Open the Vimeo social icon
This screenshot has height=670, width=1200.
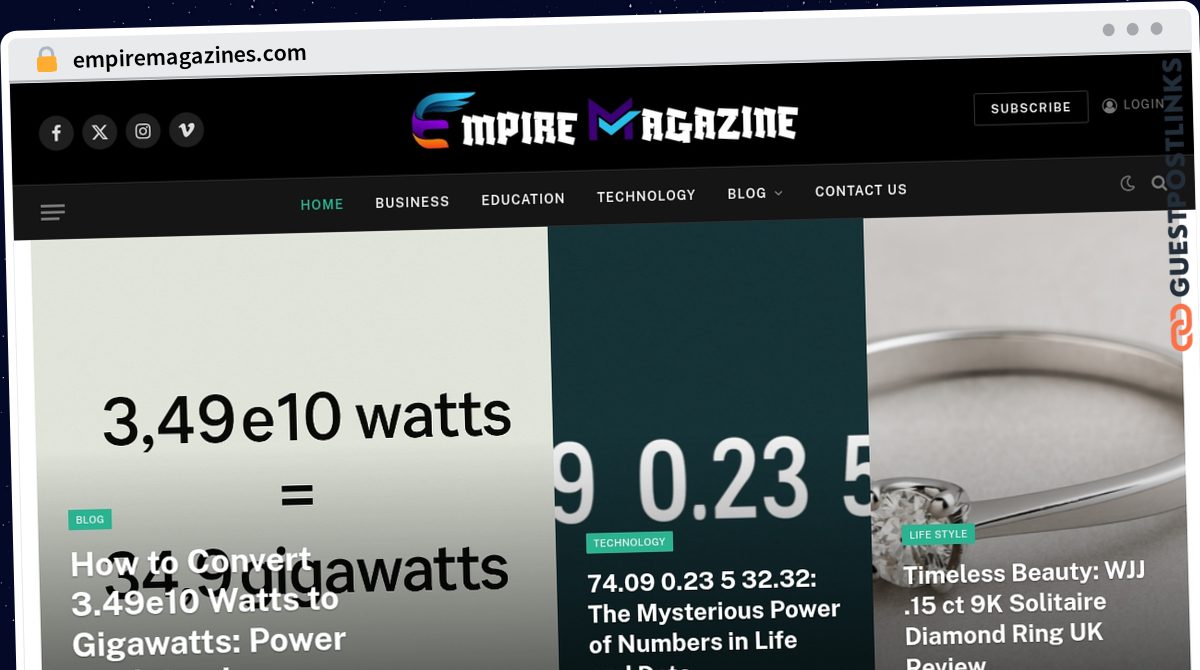[x=186, y=130]
